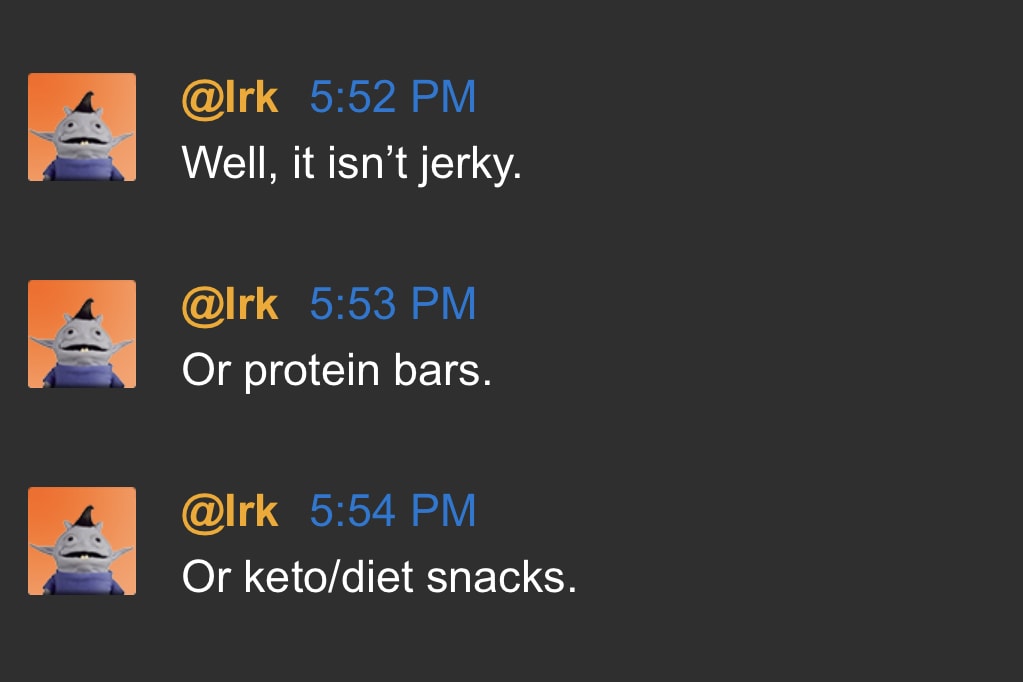1023x682 pixels.
Task: Click the @lrk username above the keto/diet message
Action: tap(230, 511)
